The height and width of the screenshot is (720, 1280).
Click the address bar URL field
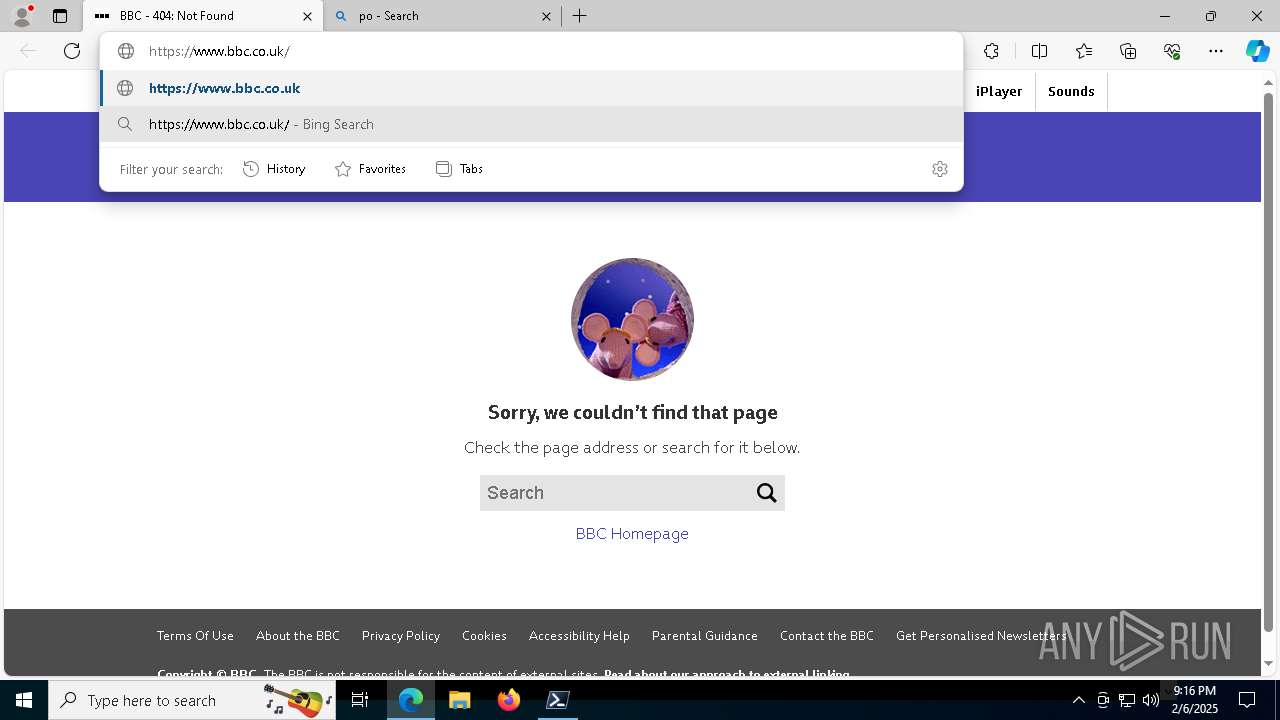click(x=530, y=51)
